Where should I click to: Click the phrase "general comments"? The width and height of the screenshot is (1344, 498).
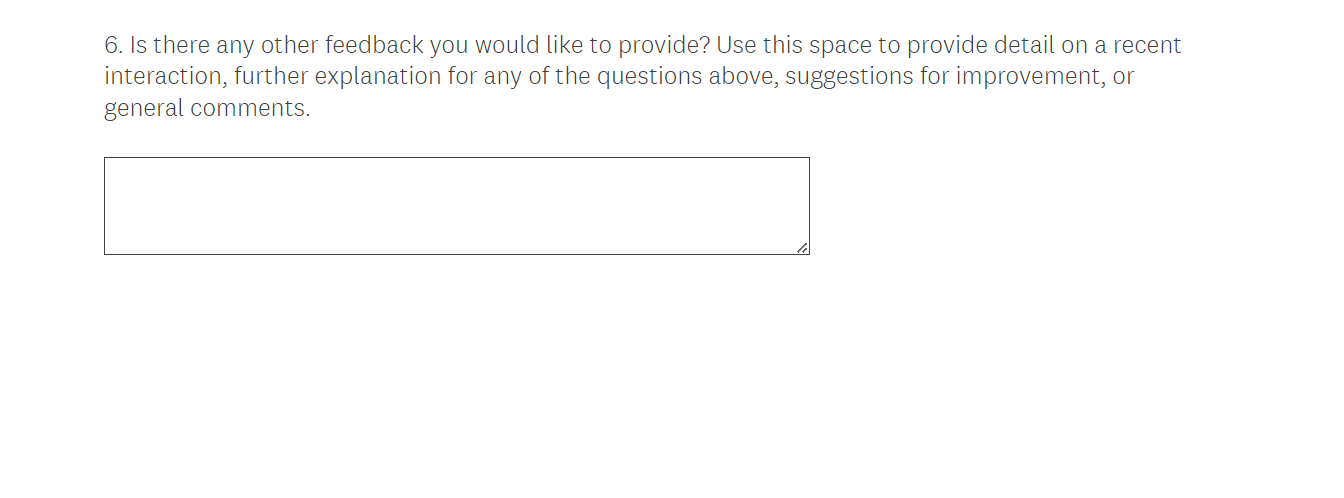[207, 108]
